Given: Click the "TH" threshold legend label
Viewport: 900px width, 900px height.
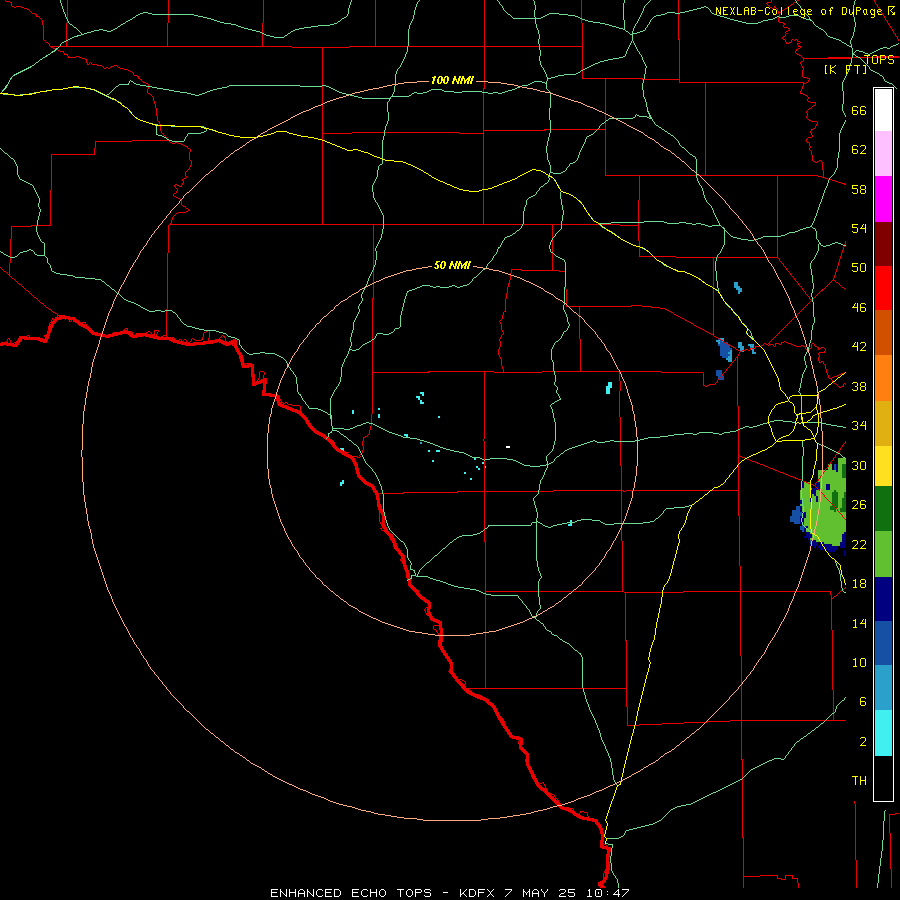Looking at the screenshot, I should [x=859, y=781].
